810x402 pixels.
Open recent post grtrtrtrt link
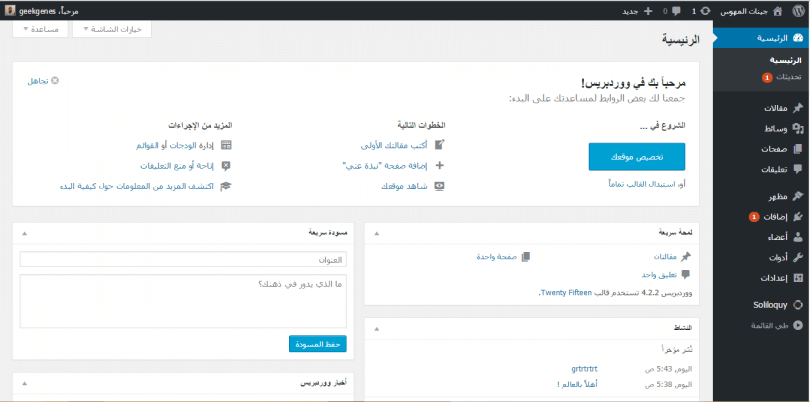point(585,369)
